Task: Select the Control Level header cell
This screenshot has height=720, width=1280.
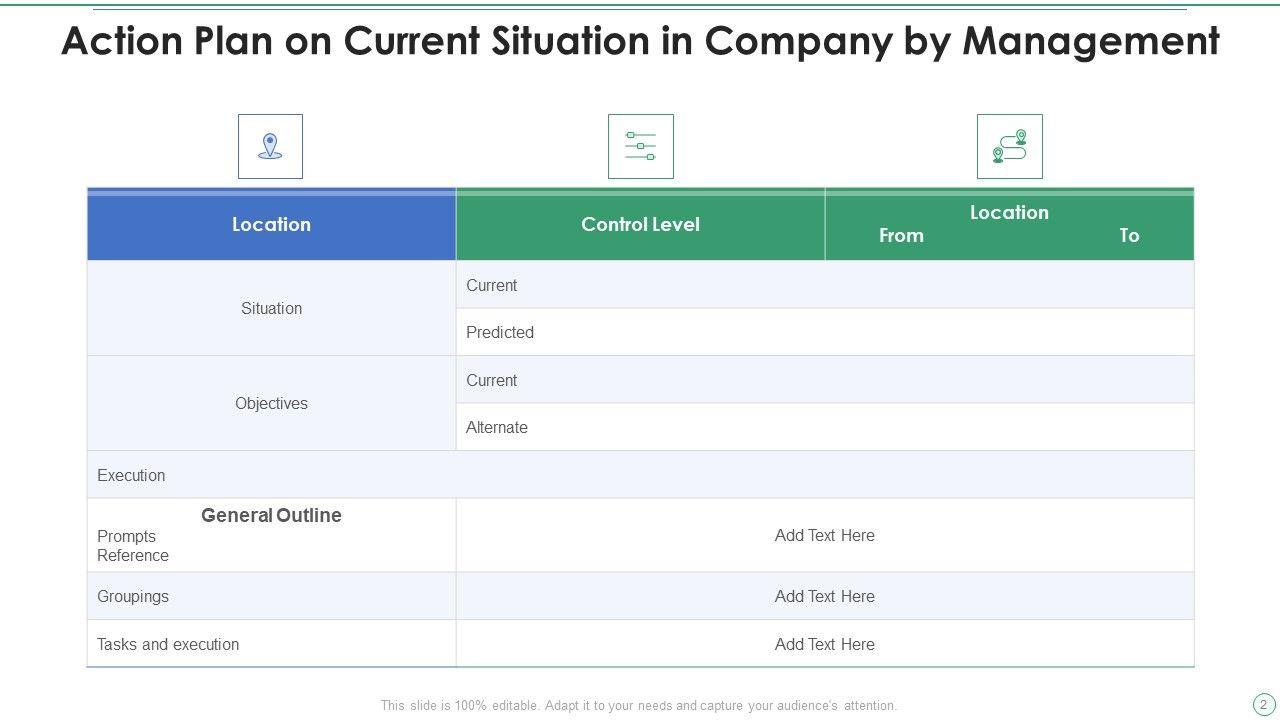Action: click(x=640, y=225)
